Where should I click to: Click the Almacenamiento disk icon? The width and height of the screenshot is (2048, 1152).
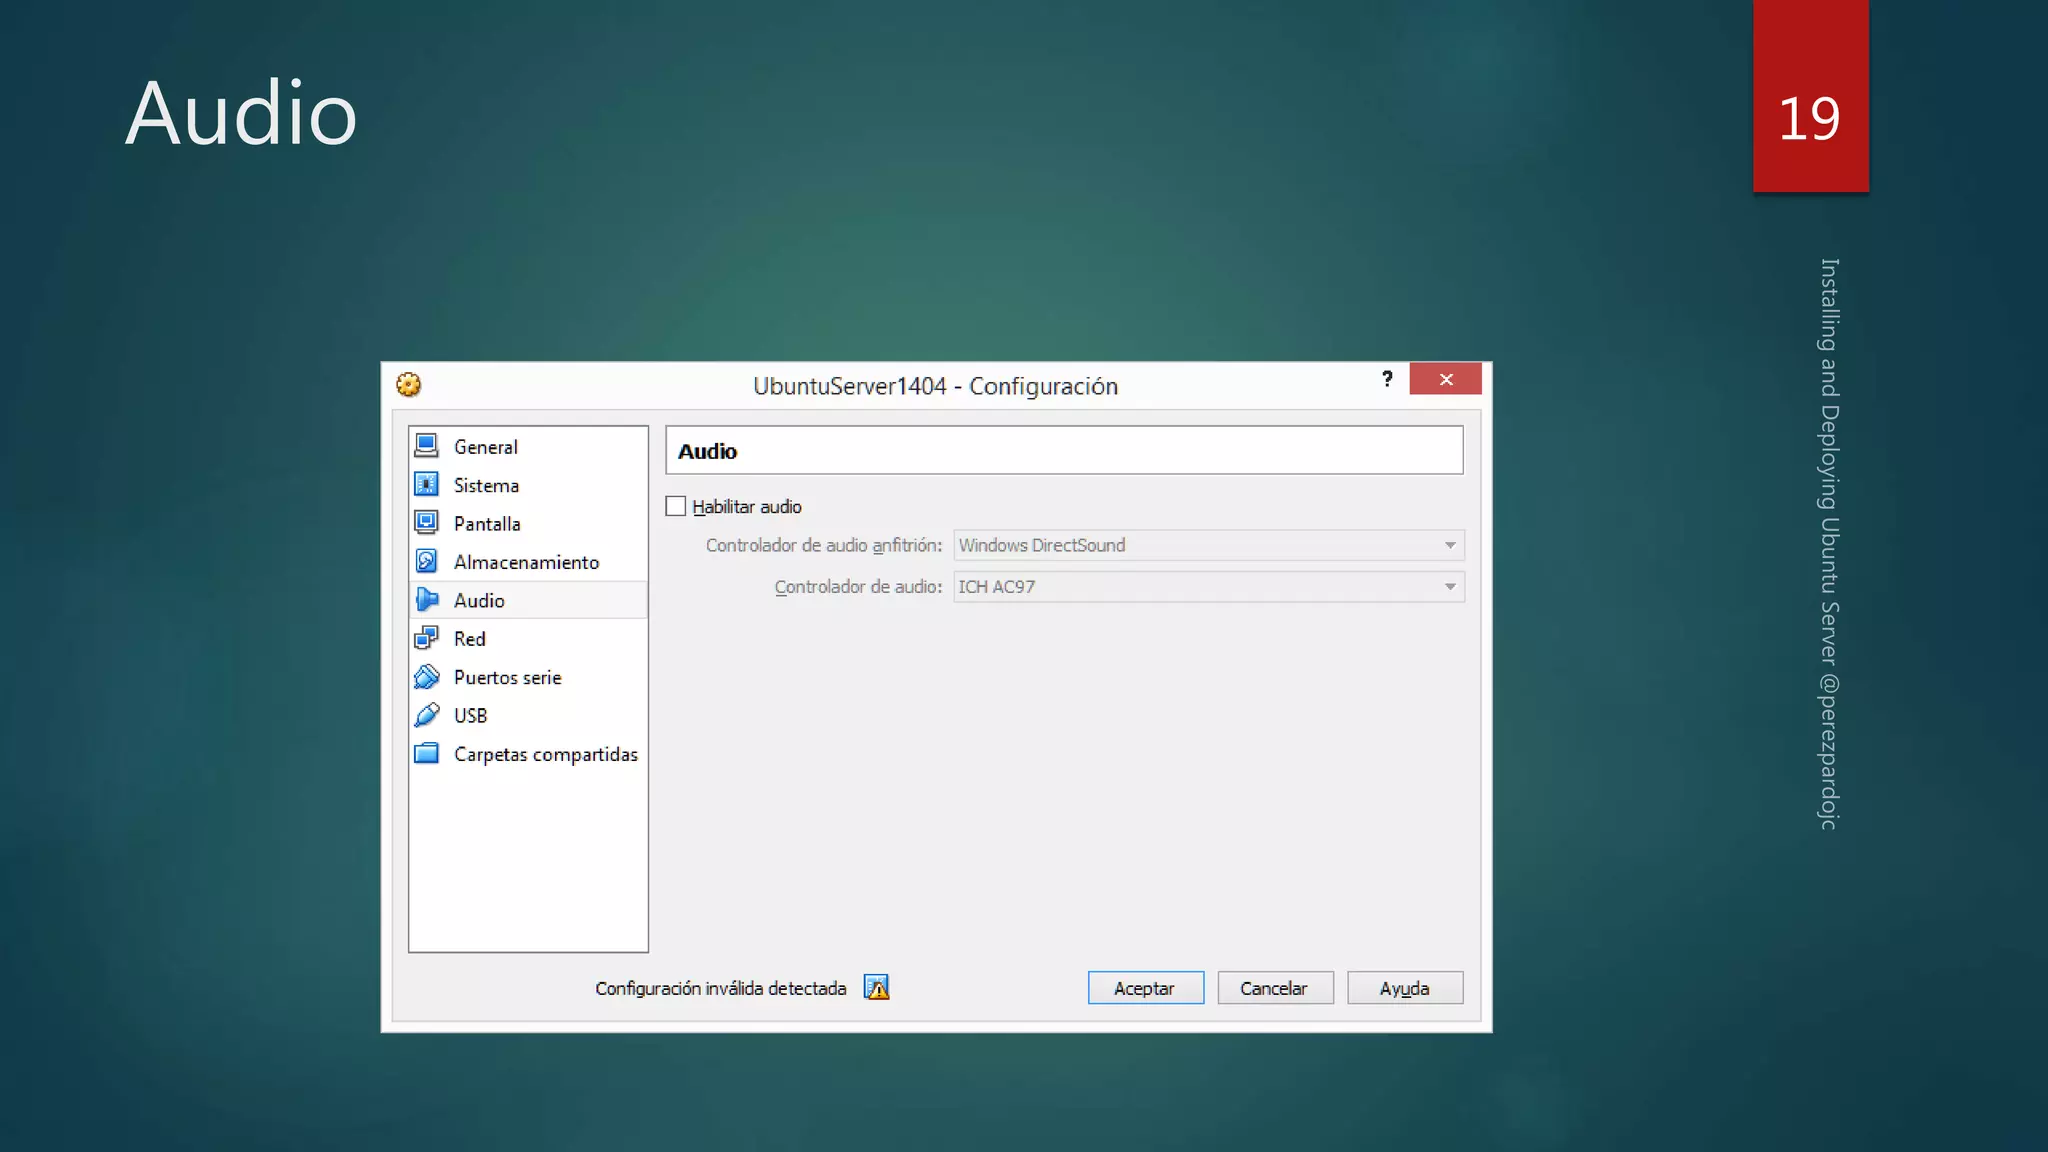pyautogui.click(x=427, y=561)
